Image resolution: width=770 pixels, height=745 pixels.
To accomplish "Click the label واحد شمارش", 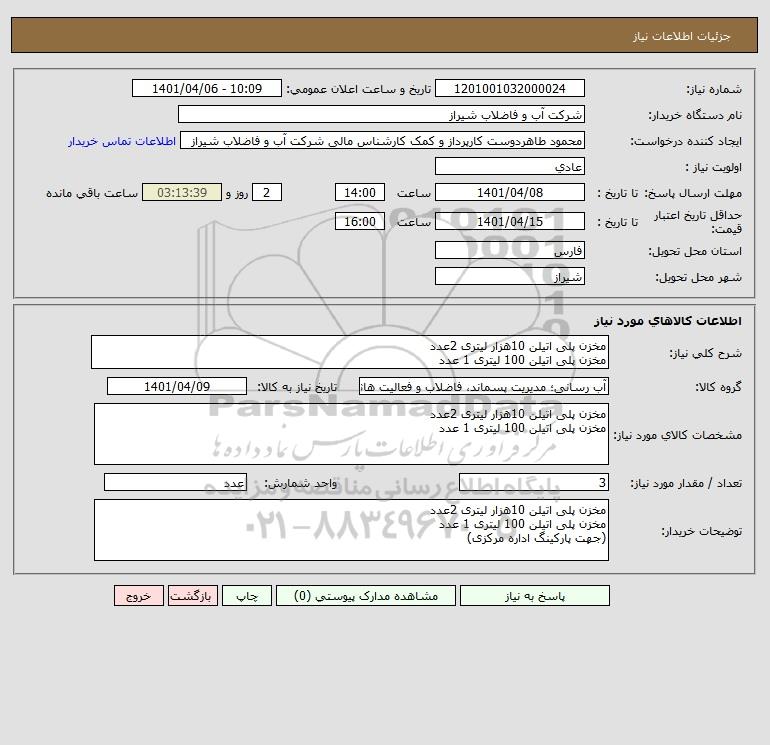I will (x=301, y=484).
